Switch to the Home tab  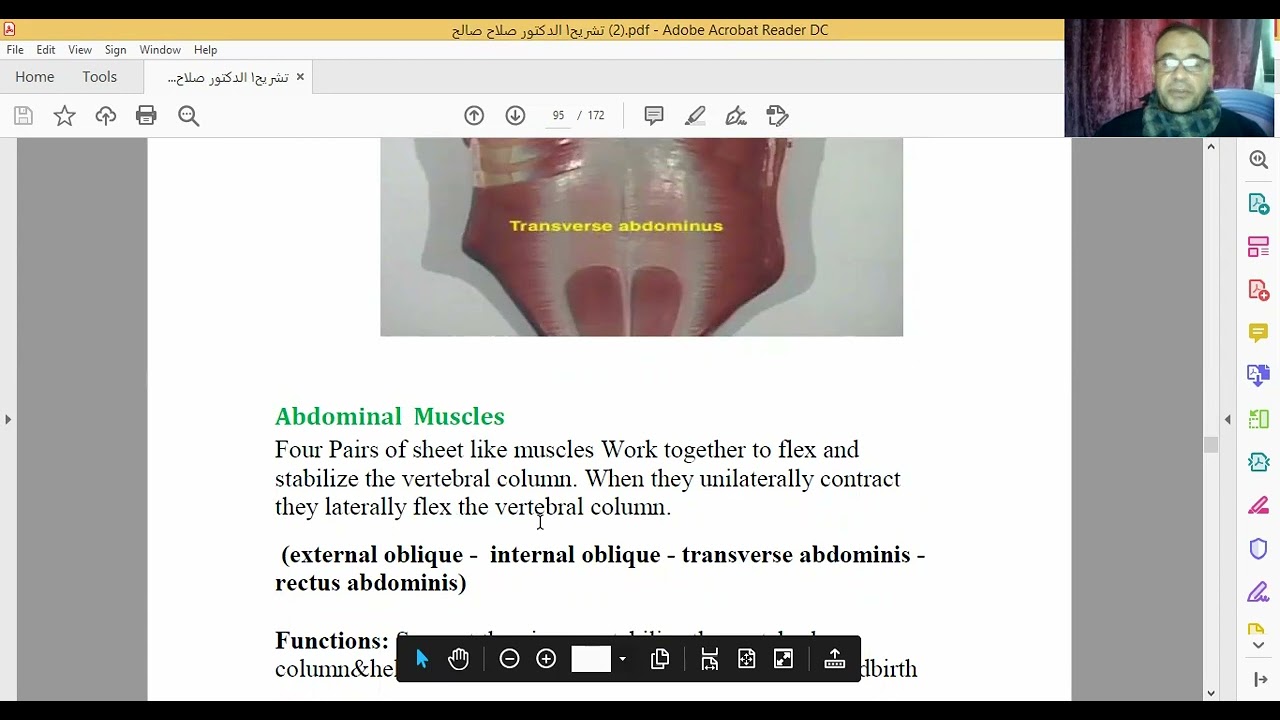point(35,77)
